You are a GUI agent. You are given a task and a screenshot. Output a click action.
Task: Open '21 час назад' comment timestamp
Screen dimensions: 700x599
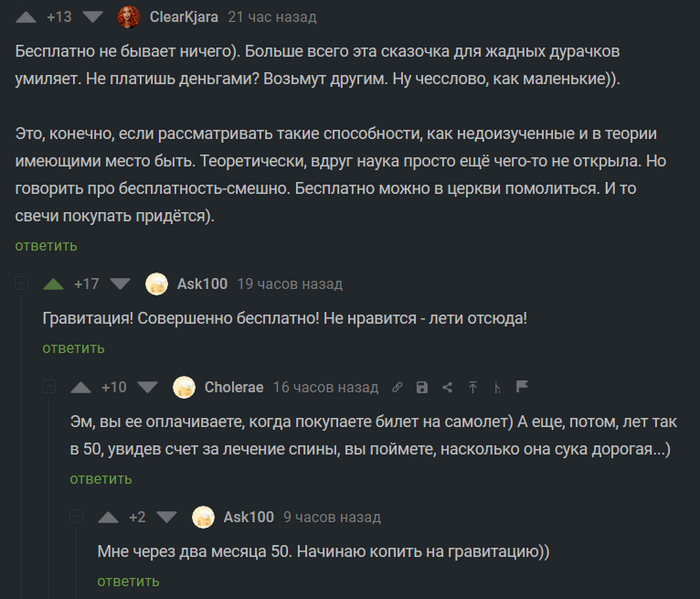272,17
